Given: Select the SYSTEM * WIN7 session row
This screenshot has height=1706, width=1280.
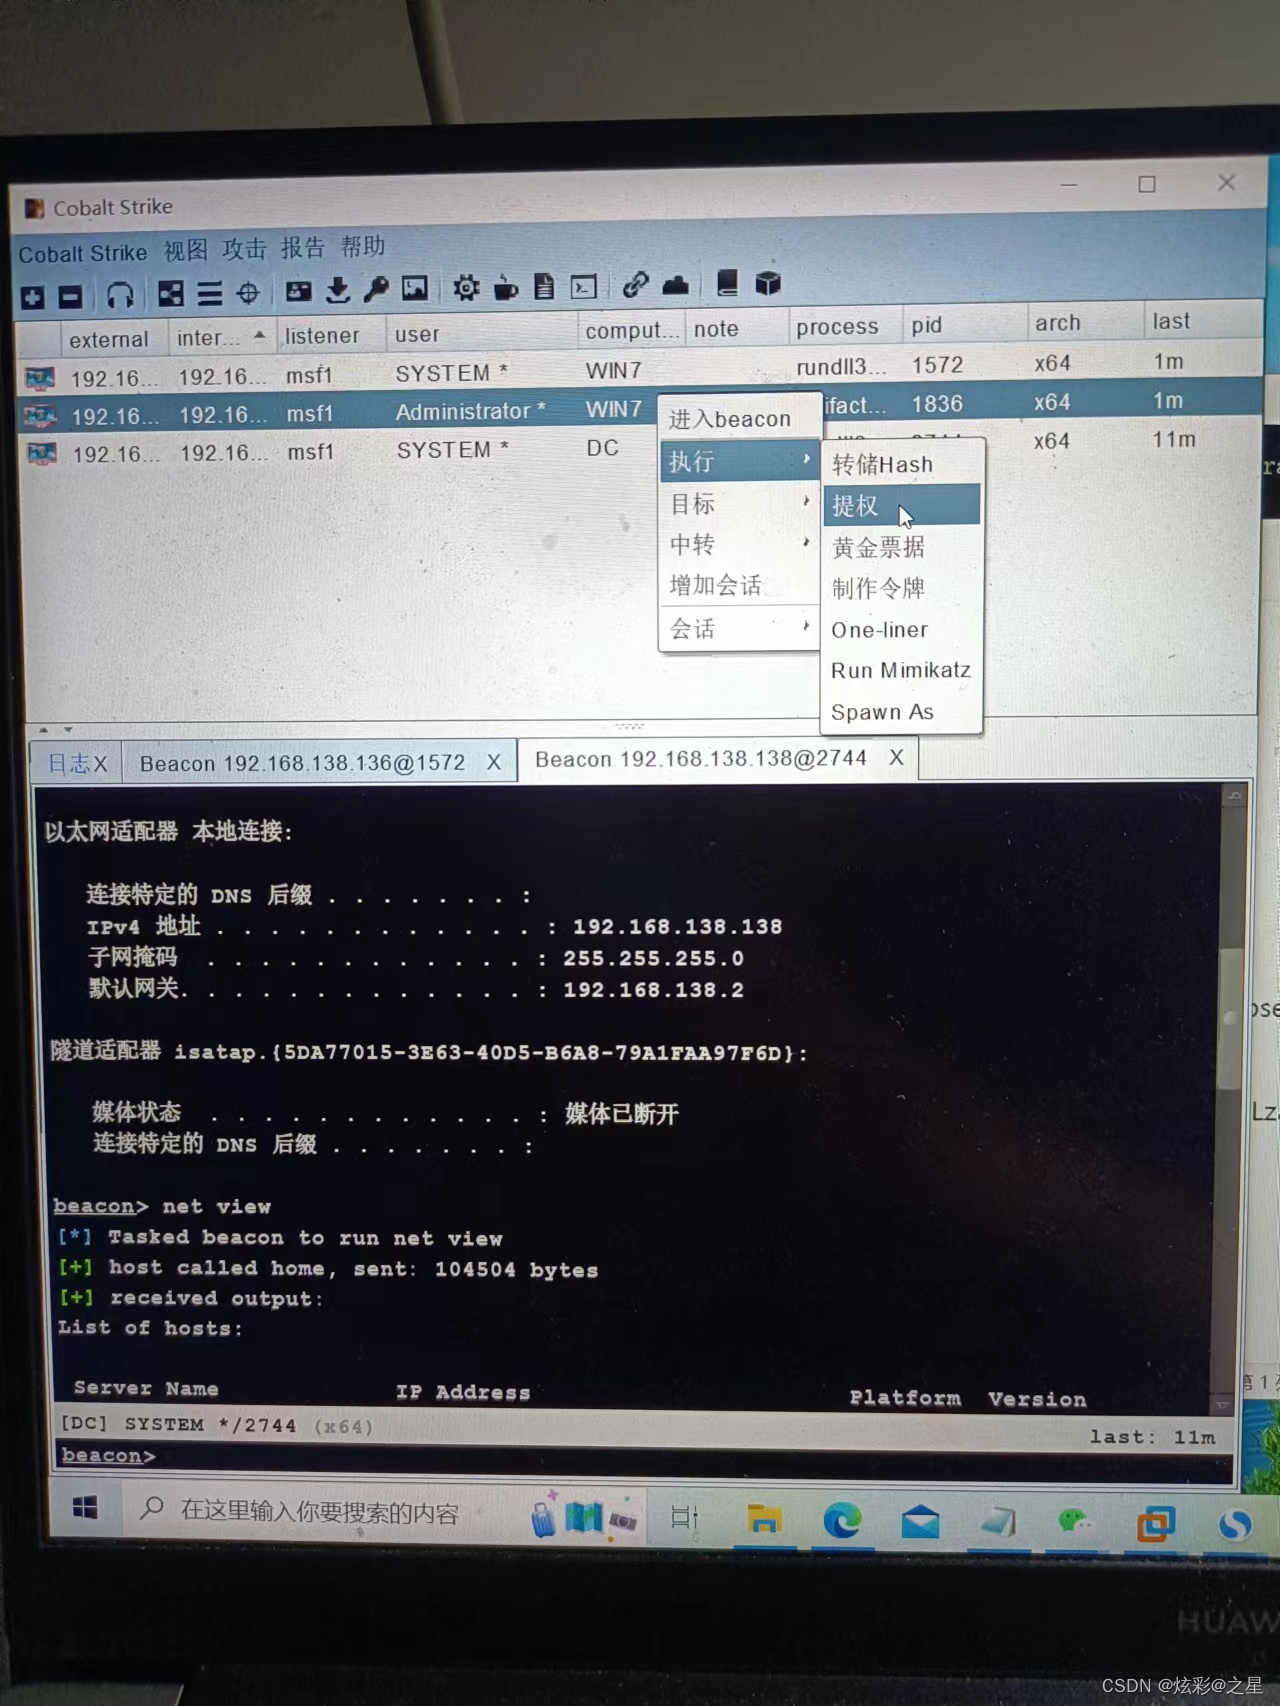Looking at the screenshot, I should tap(640, 370).
